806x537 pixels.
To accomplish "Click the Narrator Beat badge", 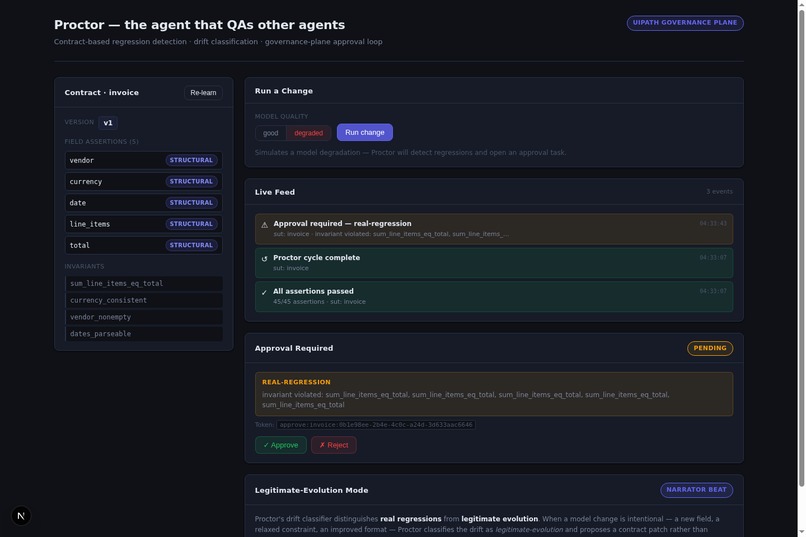I will tap(696, 490).
